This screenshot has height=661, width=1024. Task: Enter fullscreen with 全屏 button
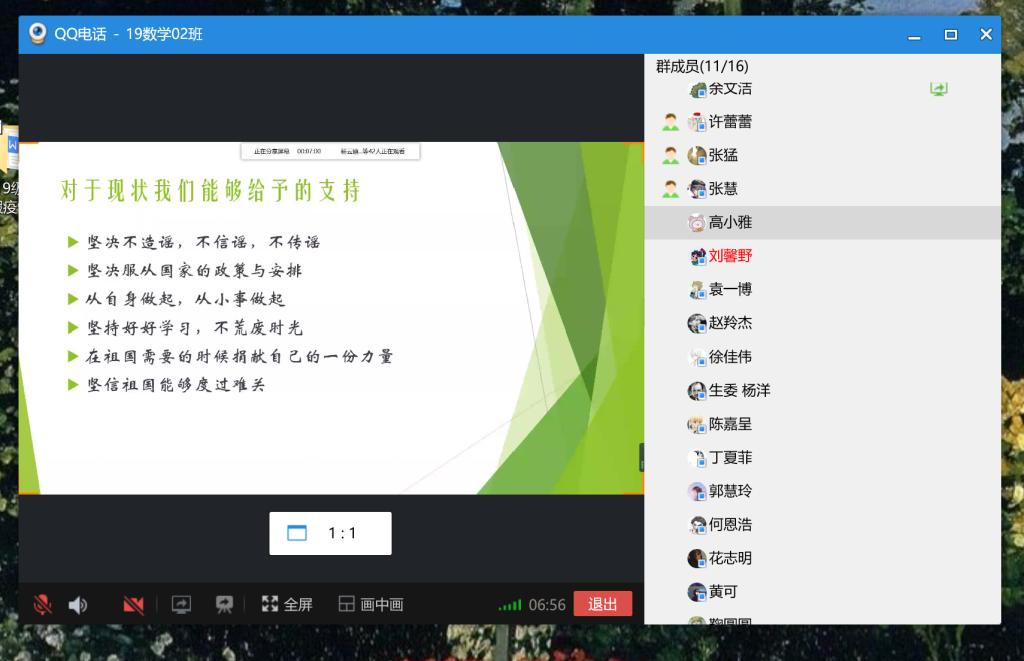click(x=287, y=604)
